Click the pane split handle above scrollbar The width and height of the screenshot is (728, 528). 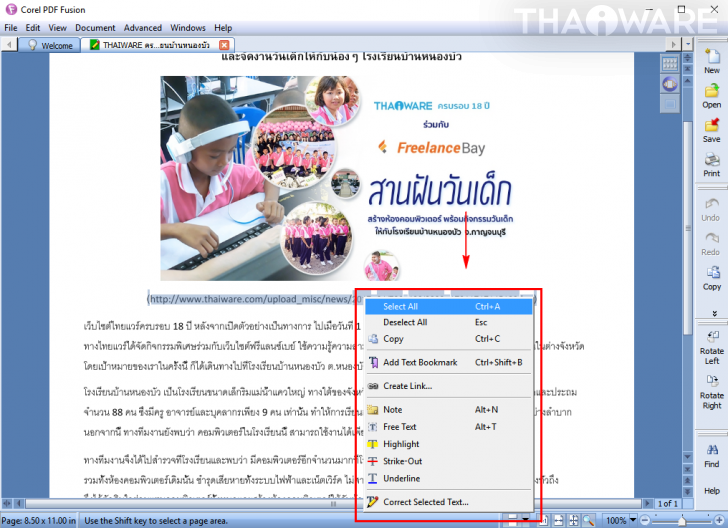pyautogui.click(x=688, y=57)
